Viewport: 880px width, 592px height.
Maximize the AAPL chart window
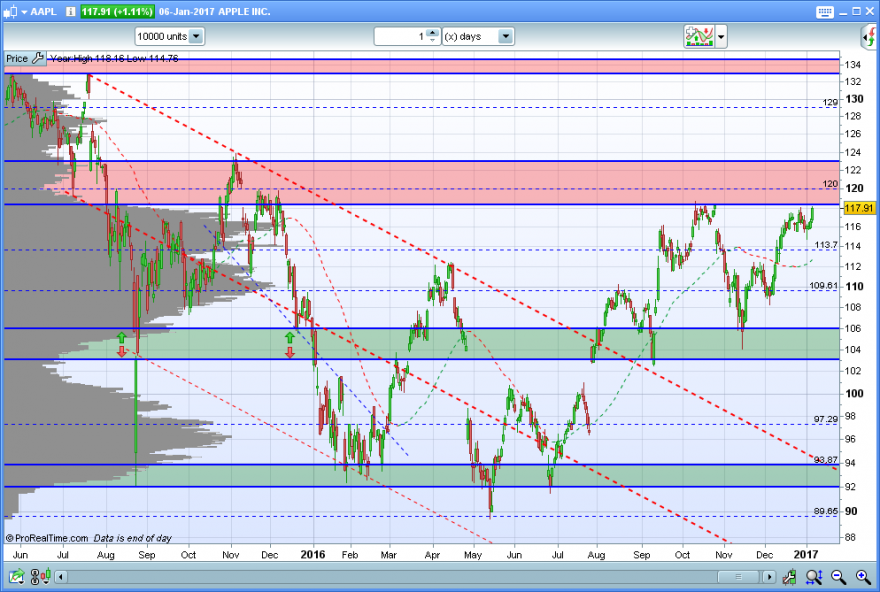(x=856, y=11)
